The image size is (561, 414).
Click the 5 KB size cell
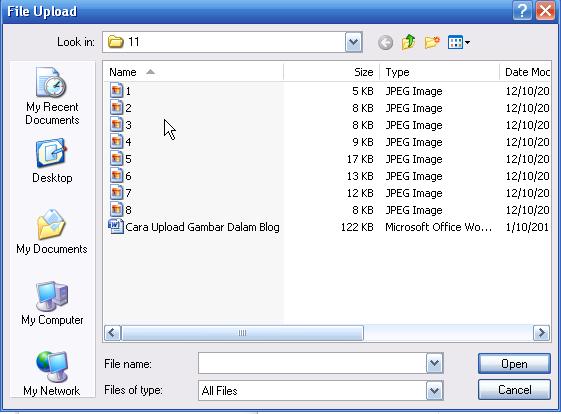[363, 91]
